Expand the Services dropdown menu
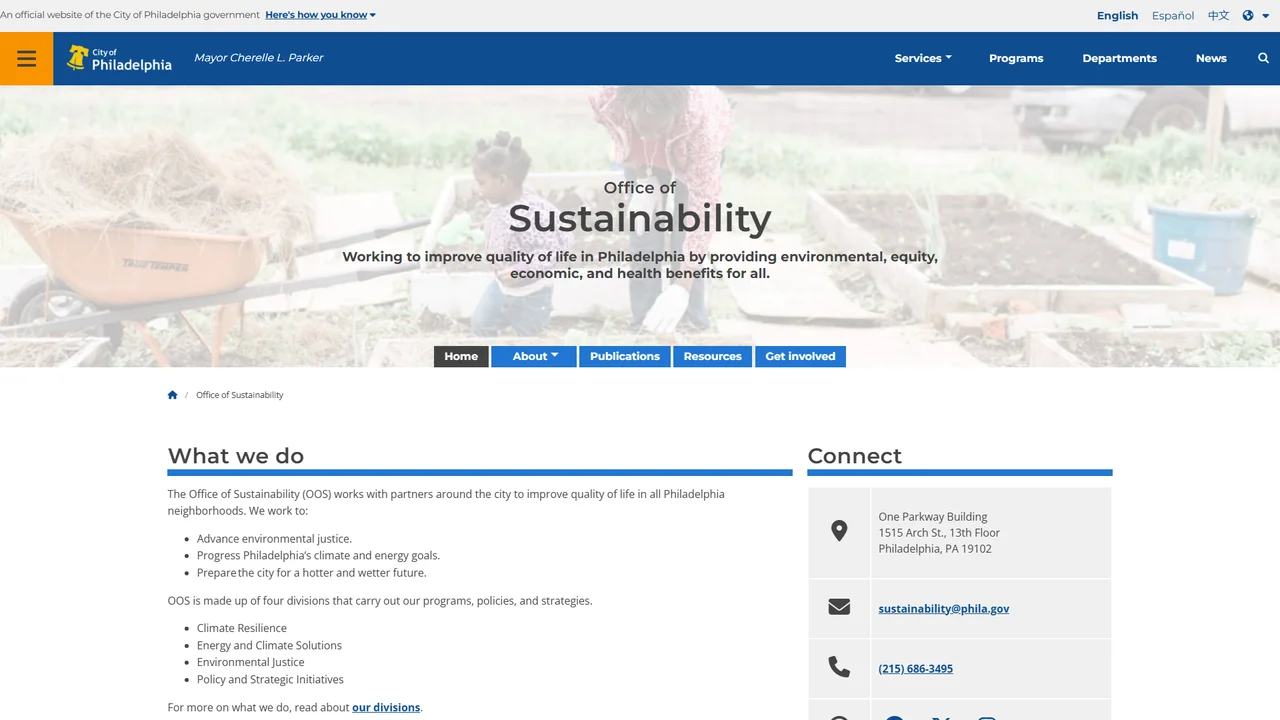This screenshot has width=1280, height=720. click(x=923, y=58)
